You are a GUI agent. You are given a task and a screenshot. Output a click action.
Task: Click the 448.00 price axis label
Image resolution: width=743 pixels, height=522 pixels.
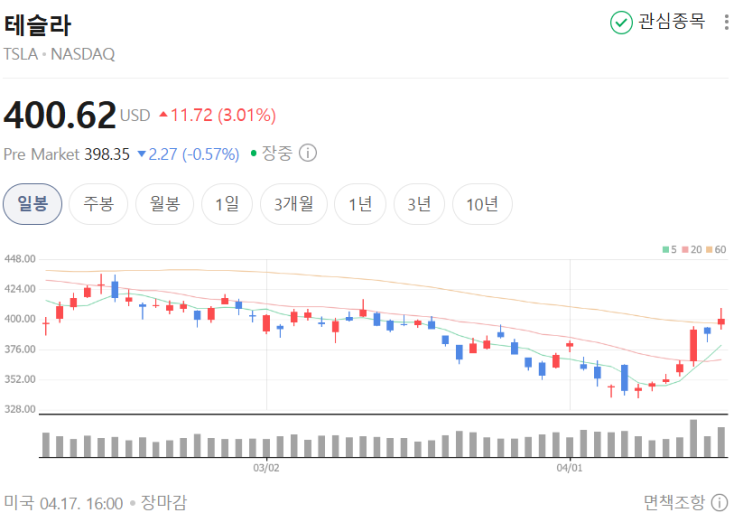point(20,259)
